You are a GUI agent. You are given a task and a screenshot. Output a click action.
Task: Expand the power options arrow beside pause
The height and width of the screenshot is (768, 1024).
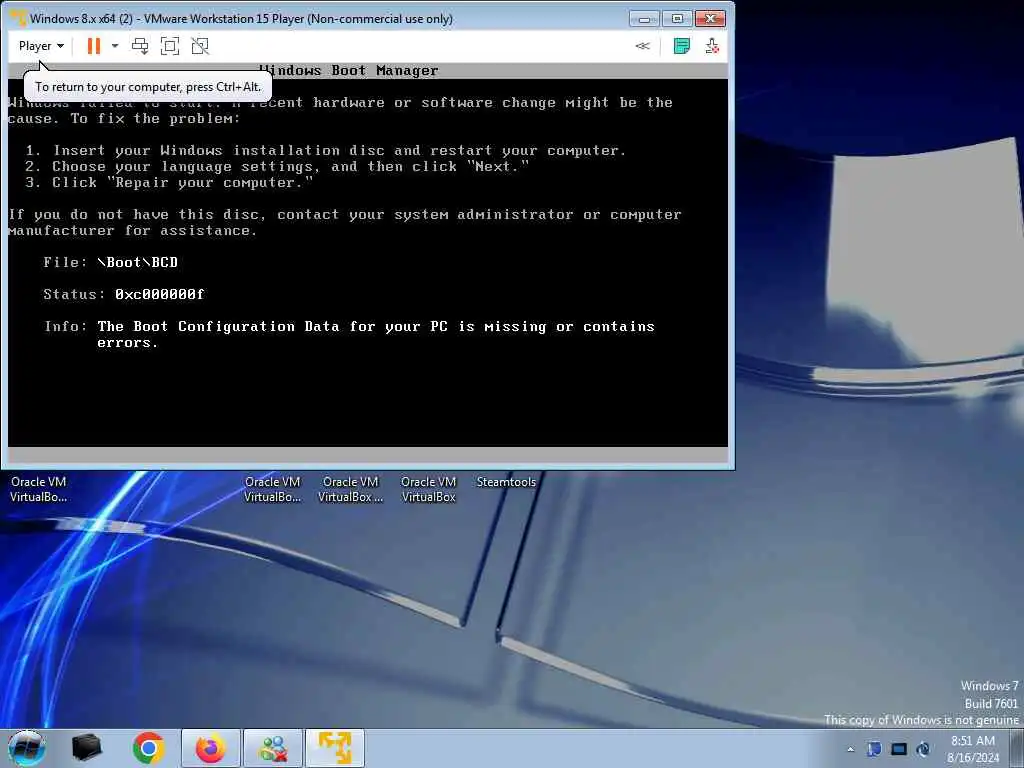(x=115, y=46)
